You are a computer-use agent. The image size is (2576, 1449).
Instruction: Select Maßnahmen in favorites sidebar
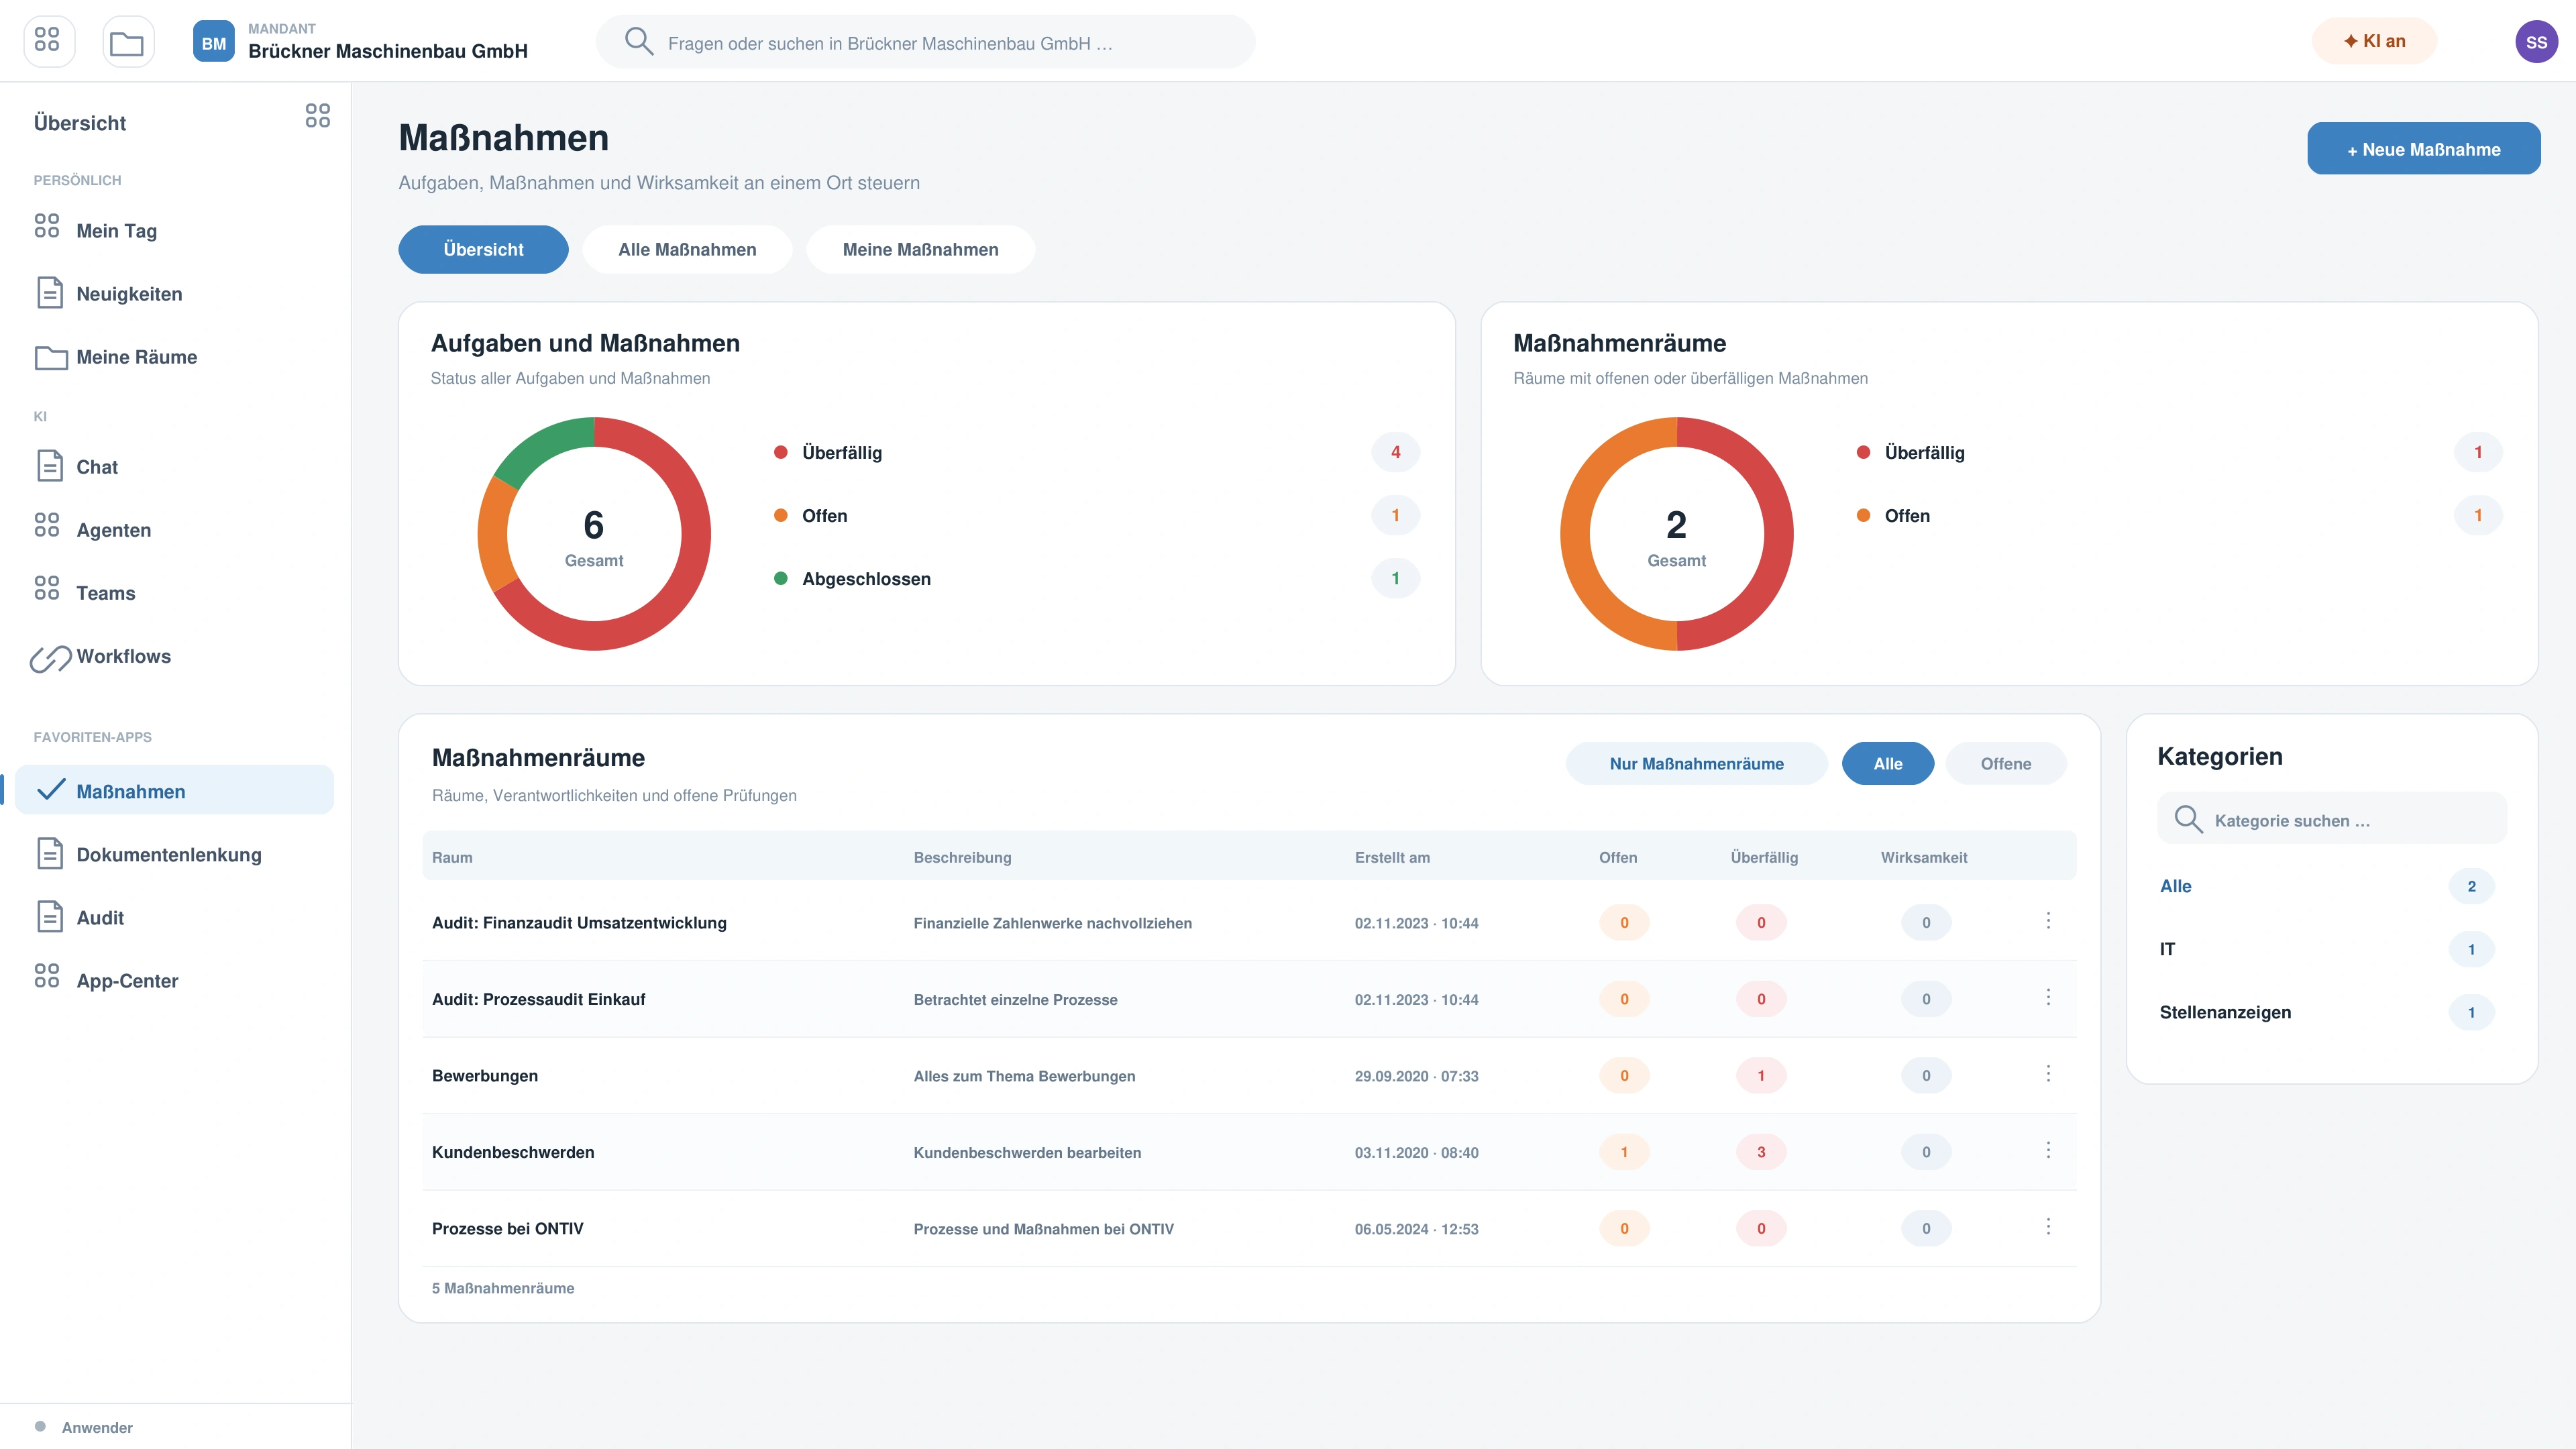point(174,790)
